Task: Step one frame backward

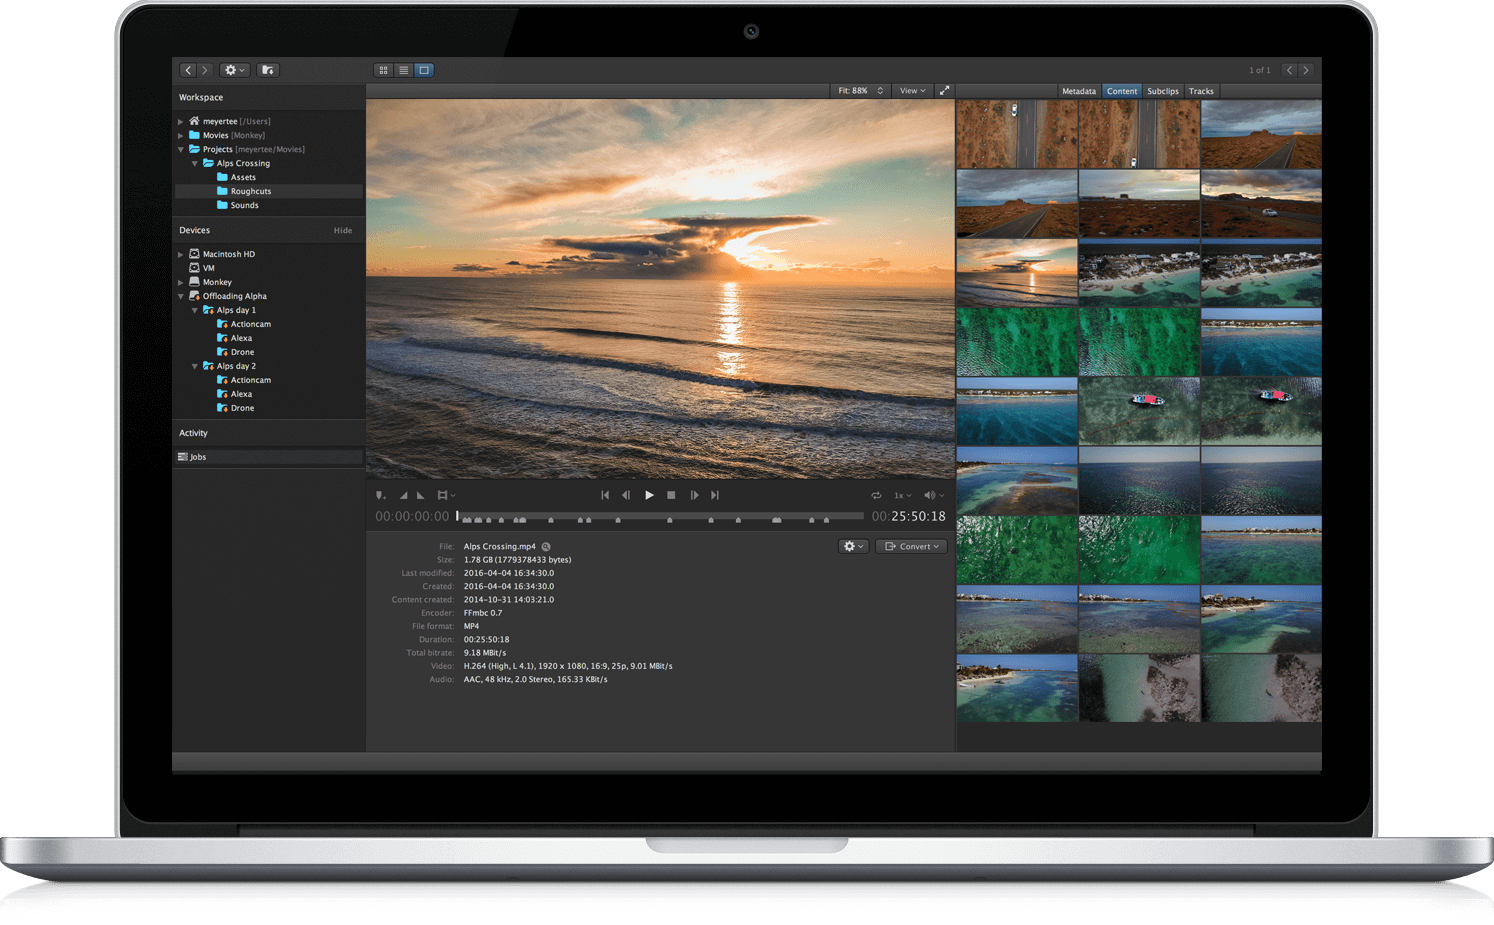Action: tap(626, 495)
